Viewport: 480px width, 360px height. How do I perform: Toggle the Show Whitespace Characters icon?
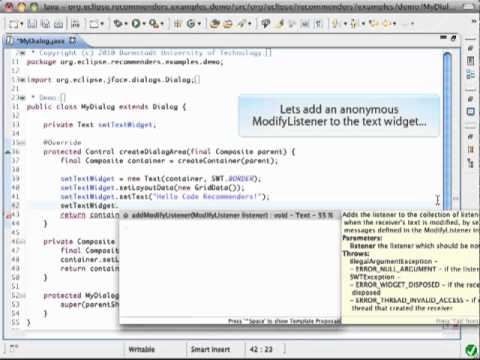point(319,24)
